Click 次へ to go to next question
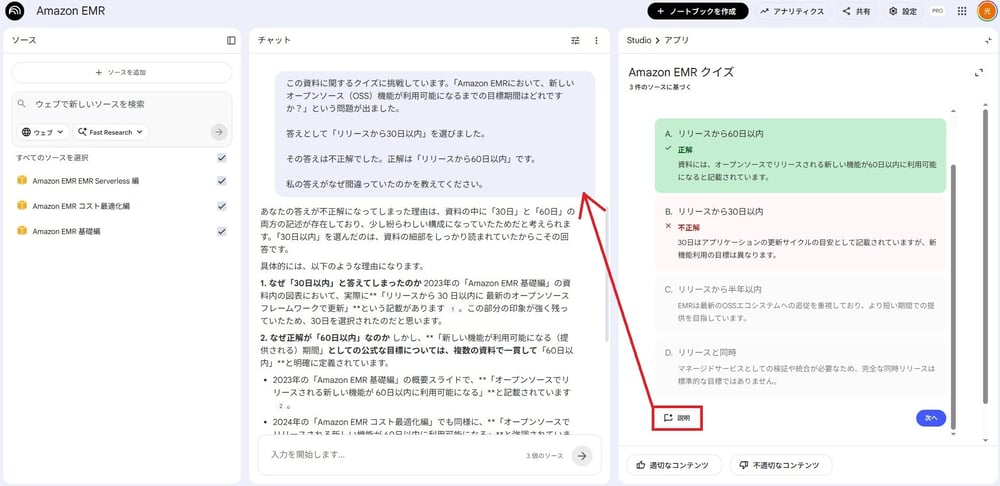Image resolution: width=1000 pixels, height=486 pixels. (x=930, y=418)
